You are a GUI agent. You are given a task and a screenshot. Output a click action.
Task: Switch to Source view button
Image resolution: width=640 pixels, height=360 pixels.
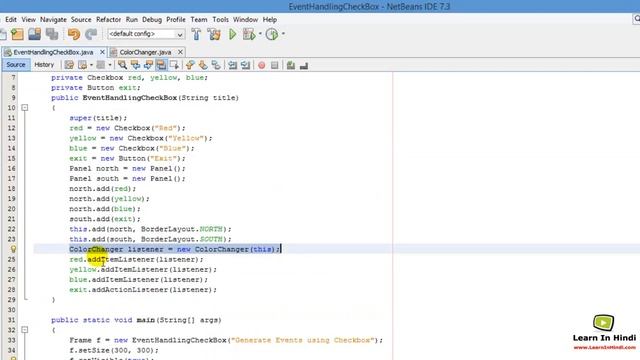pyautogui.click(x=16, y=64)
